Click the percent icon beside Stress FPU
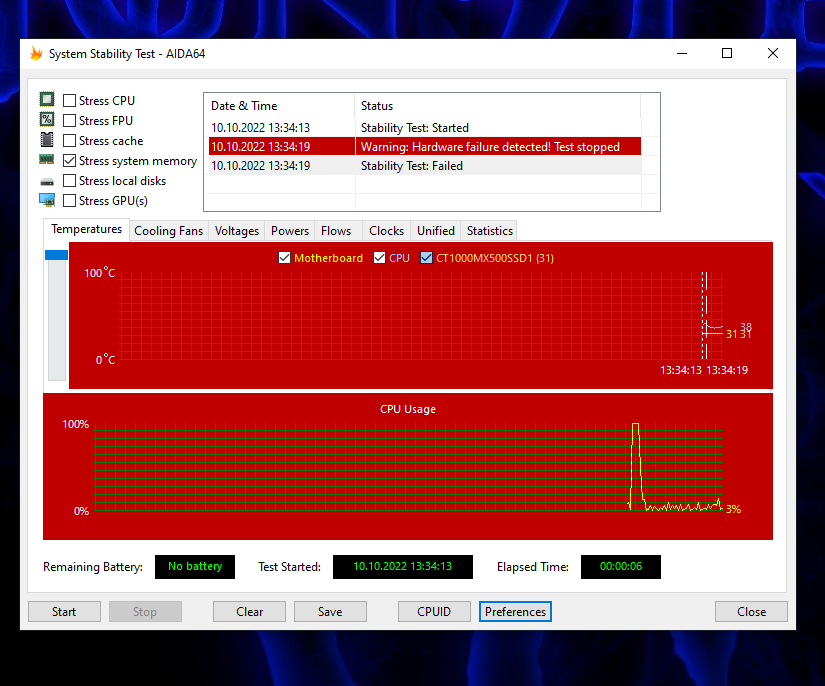 click(x=47, y=119)
